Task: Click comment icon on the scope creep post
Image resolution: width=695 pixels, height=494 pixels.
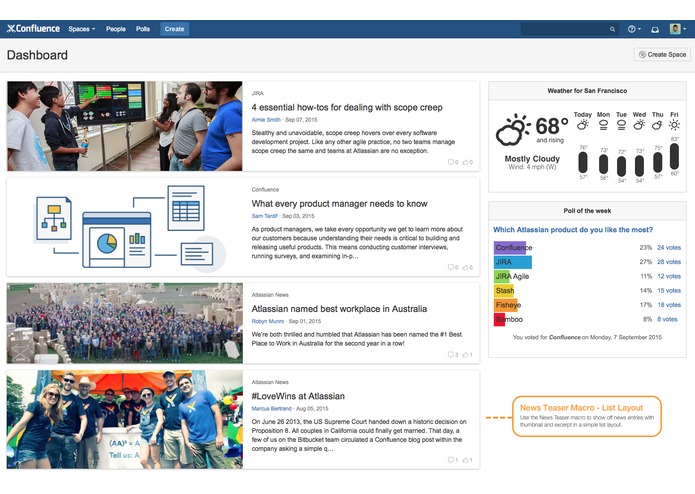Action: (x=453, y=162)
